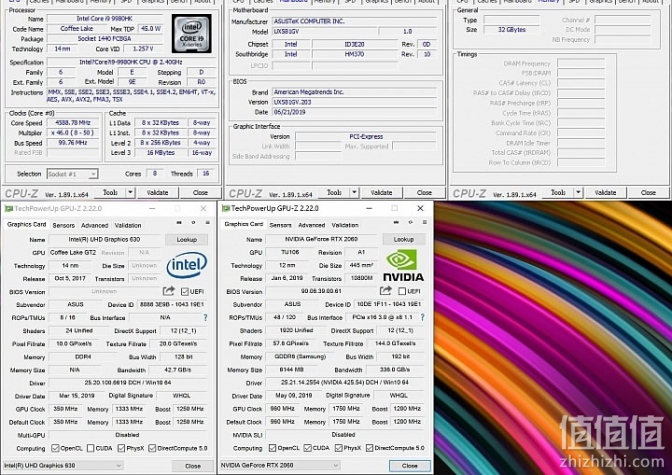Click the NVIDIA GeForce RTX 2060 name field
The width and height of the screenshot is (672, 475).
[321, 239]
